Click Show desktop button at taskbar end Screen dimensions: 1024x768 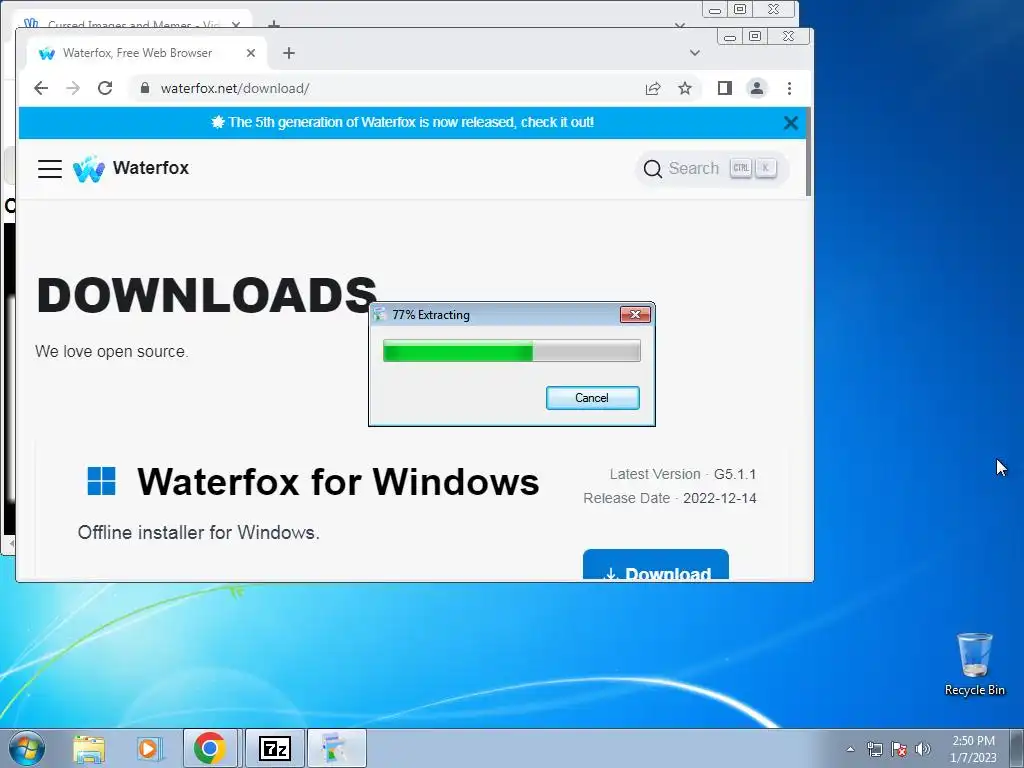coord(1016,748)
